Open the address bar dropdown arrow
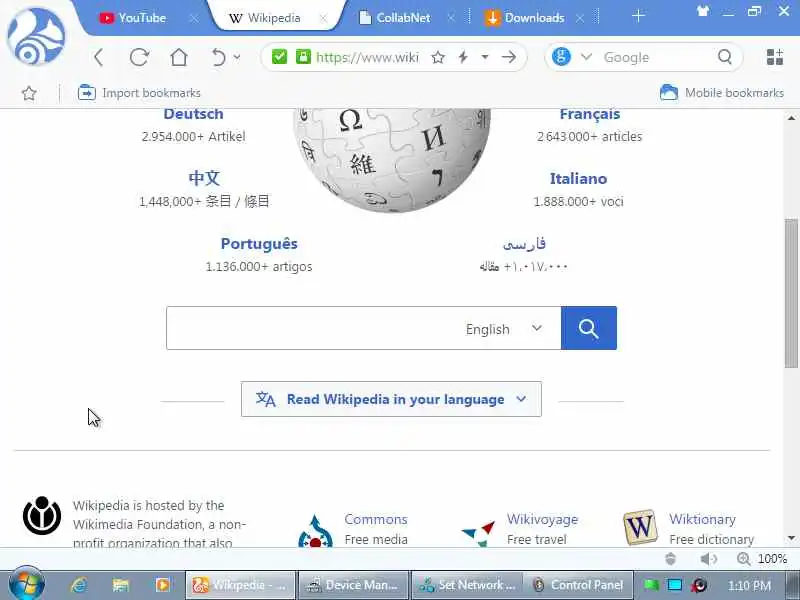Viewport: 800px width, 600px height. 485,57
